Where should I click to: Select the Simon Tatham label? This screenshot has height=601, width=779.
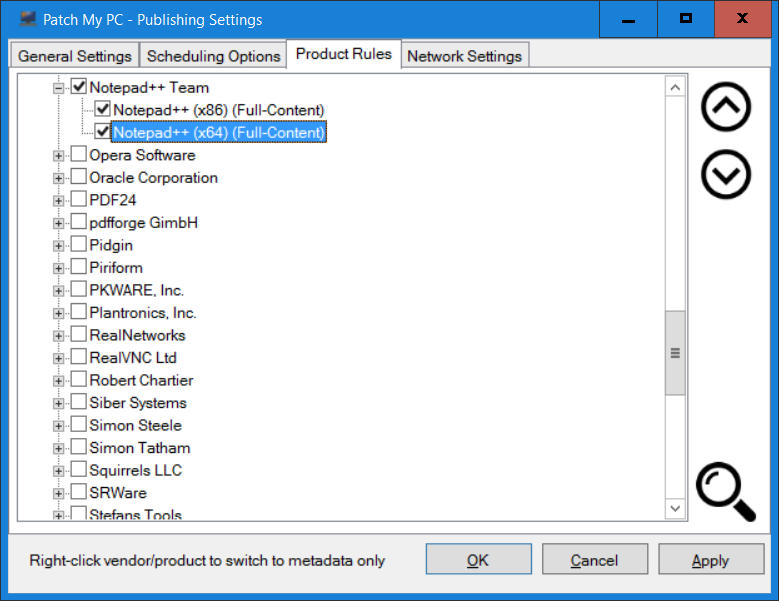[x=140, y=448]
